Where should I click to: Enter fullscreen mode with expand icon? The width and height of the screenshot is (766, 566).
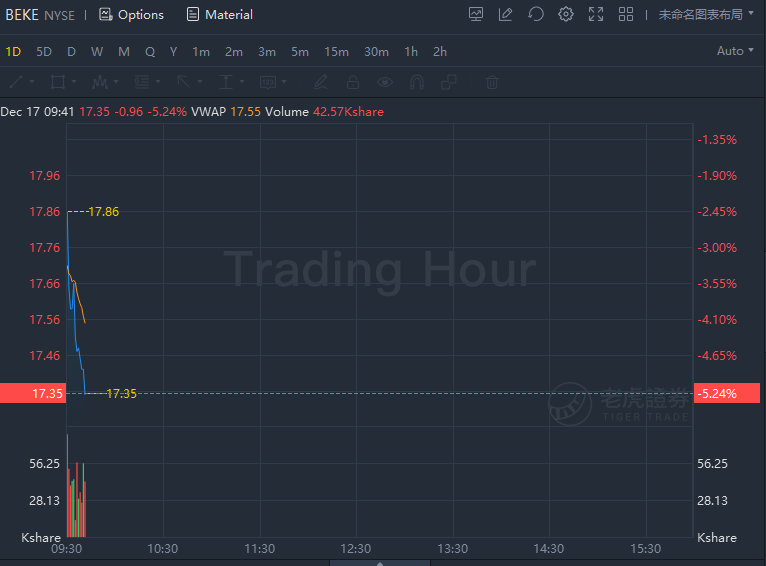596,14
